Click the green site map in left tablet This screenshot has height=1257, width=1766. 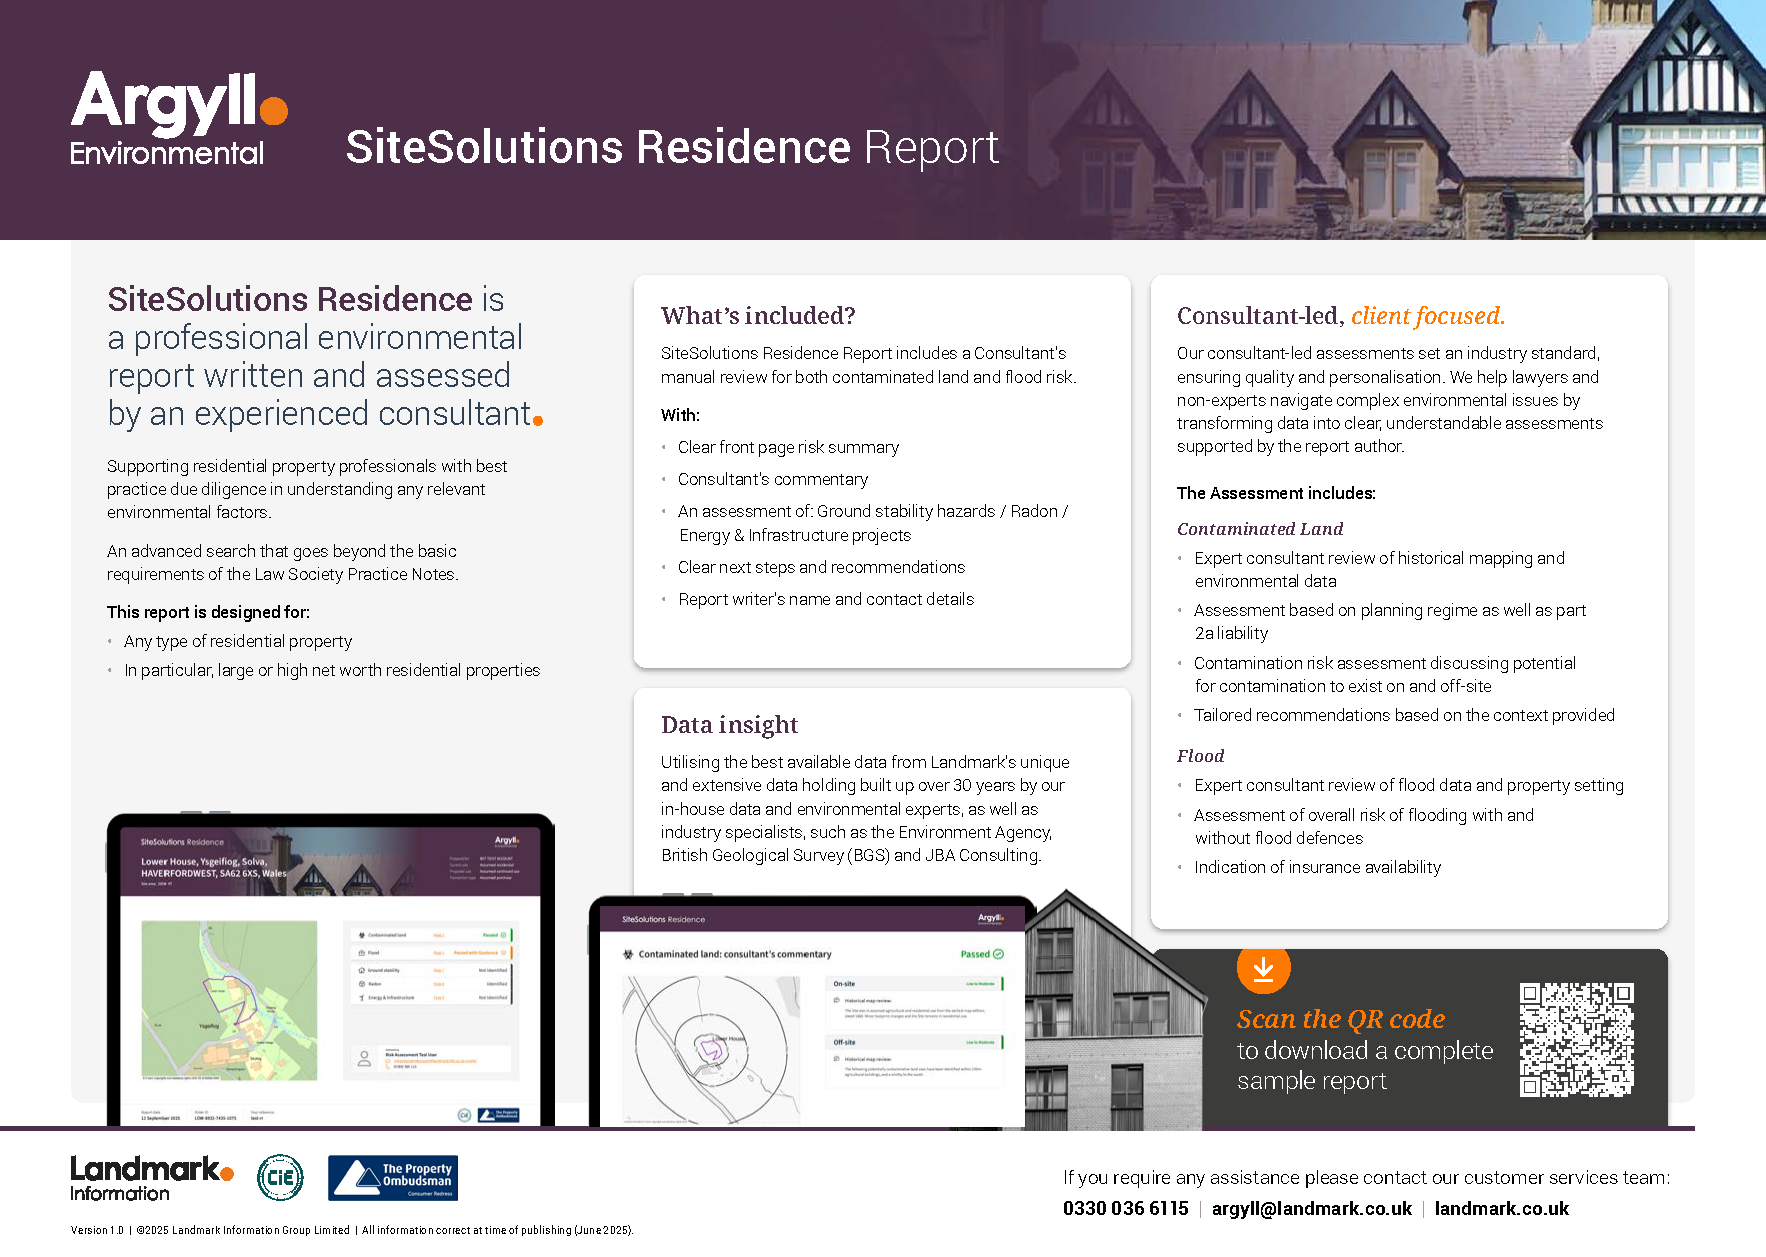pyautogui.click(x=229, y=1000)
